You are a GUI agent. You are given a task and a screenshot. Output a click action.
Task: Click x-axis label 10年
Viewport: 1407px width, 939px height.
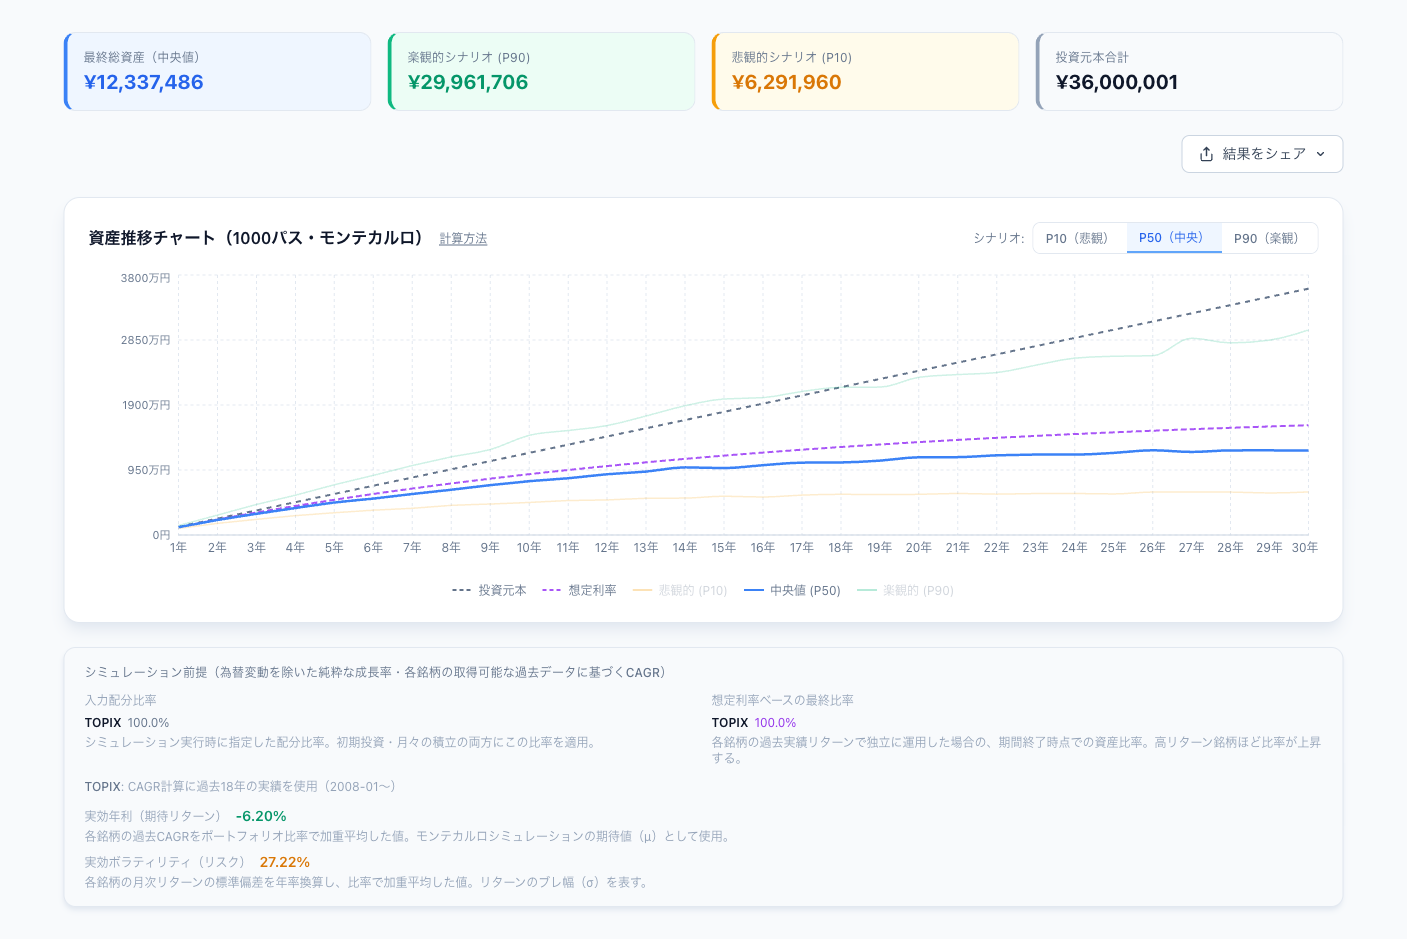coord(529,548)
